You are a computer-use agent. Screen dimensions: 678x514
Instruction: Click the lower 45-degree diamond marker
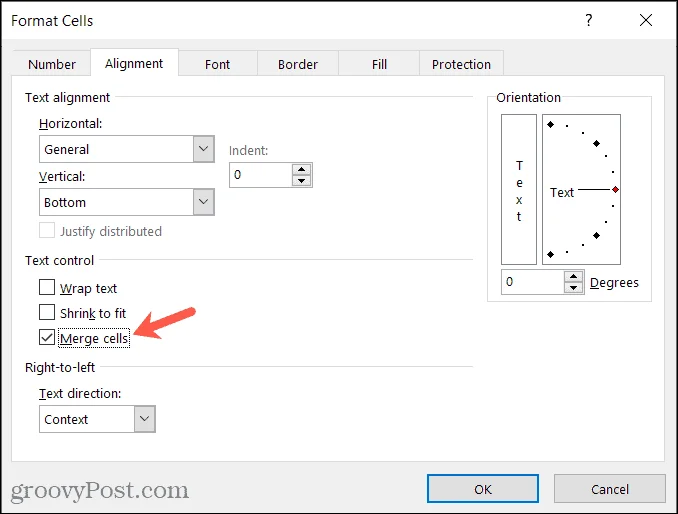(x=596, y=236)
